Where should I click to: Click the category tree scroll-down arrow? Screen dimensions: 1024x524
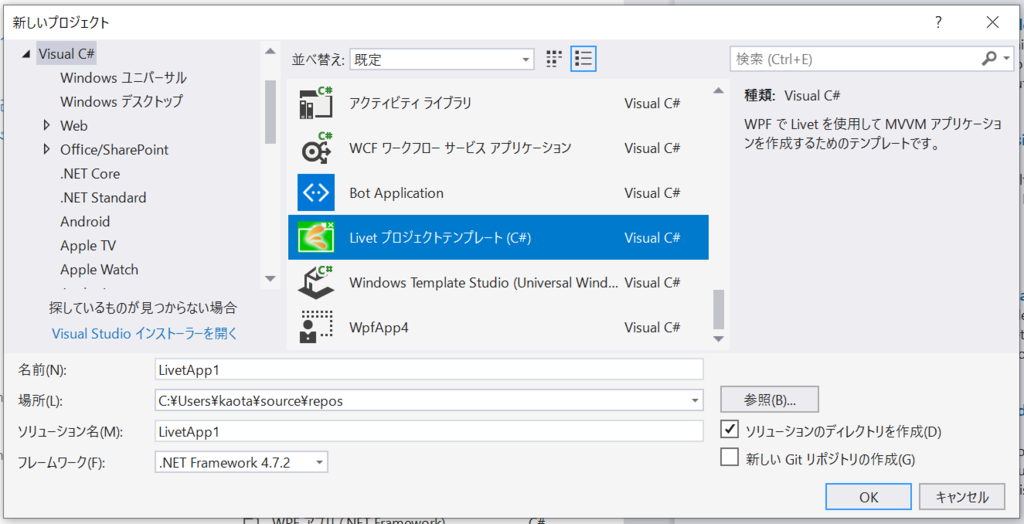(x=270, y=278)
